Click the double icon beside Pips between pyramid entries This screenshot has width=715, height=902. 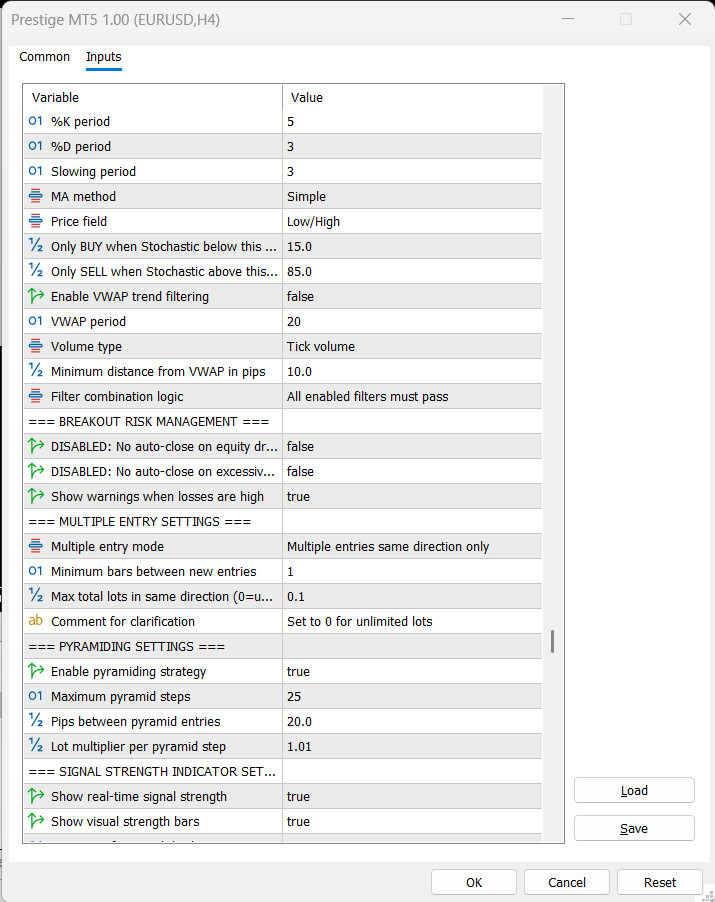pyautogui.click(x=36, y=721)
